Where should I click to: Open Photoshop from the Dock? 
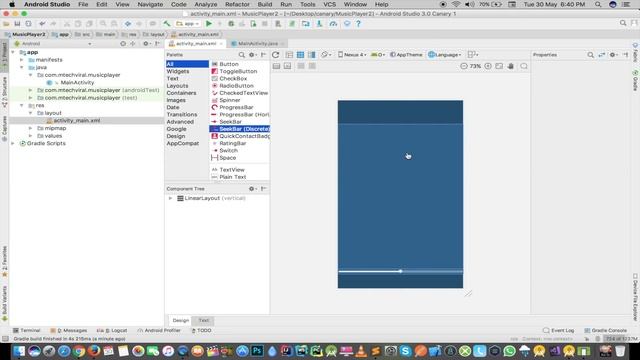pos(257,351)
